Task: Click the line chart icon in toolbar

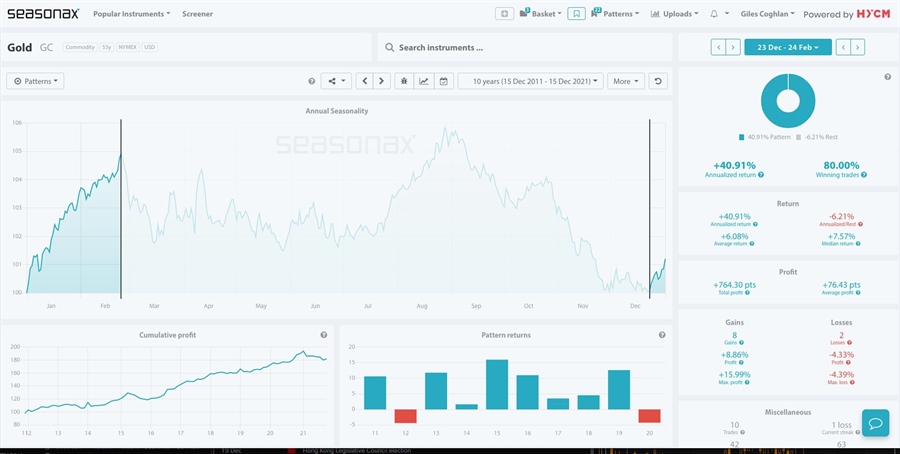Action: [x=424, y=81]
